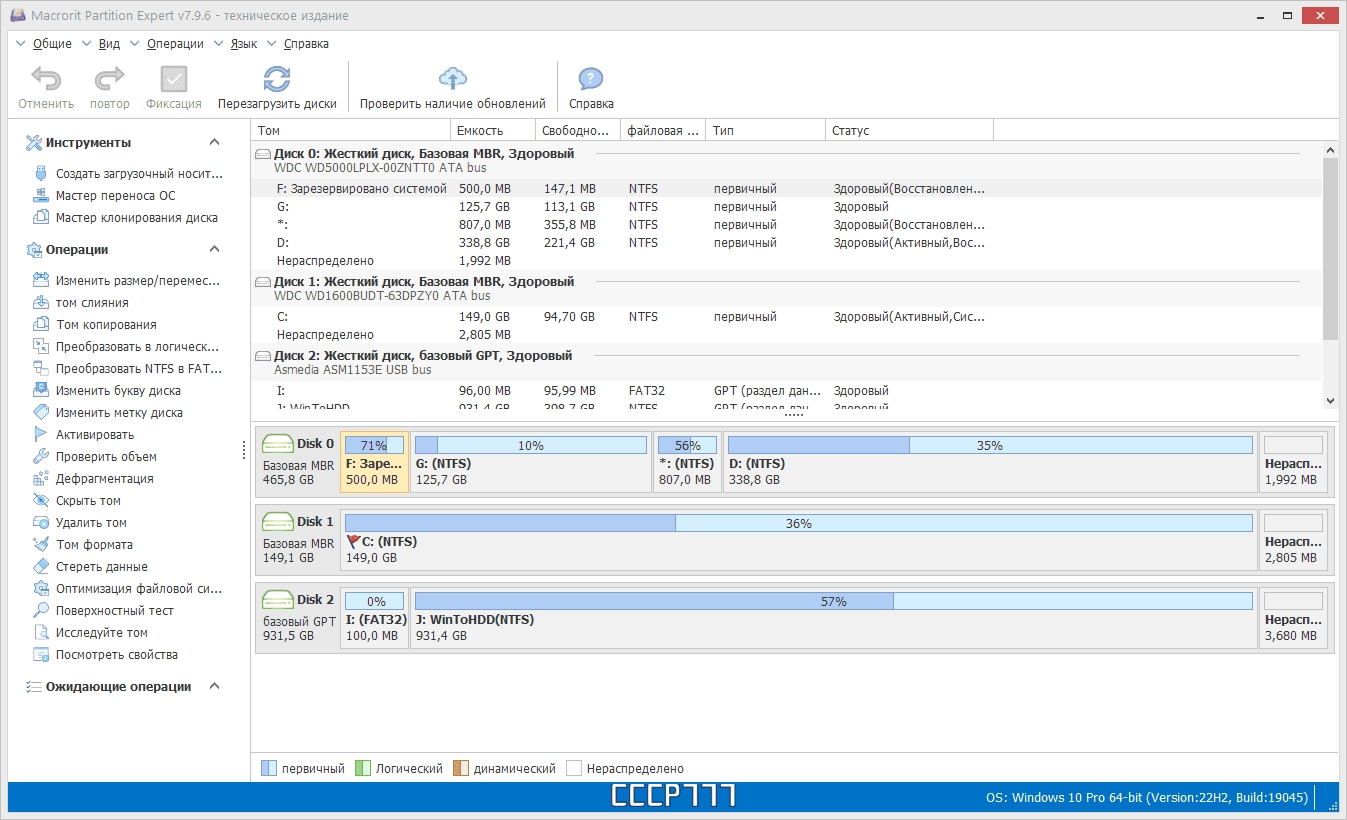Click the повтор redo arrow icon
This screenshot has height=820, width=1347.
pyautogui.click(x=109, y=79)
